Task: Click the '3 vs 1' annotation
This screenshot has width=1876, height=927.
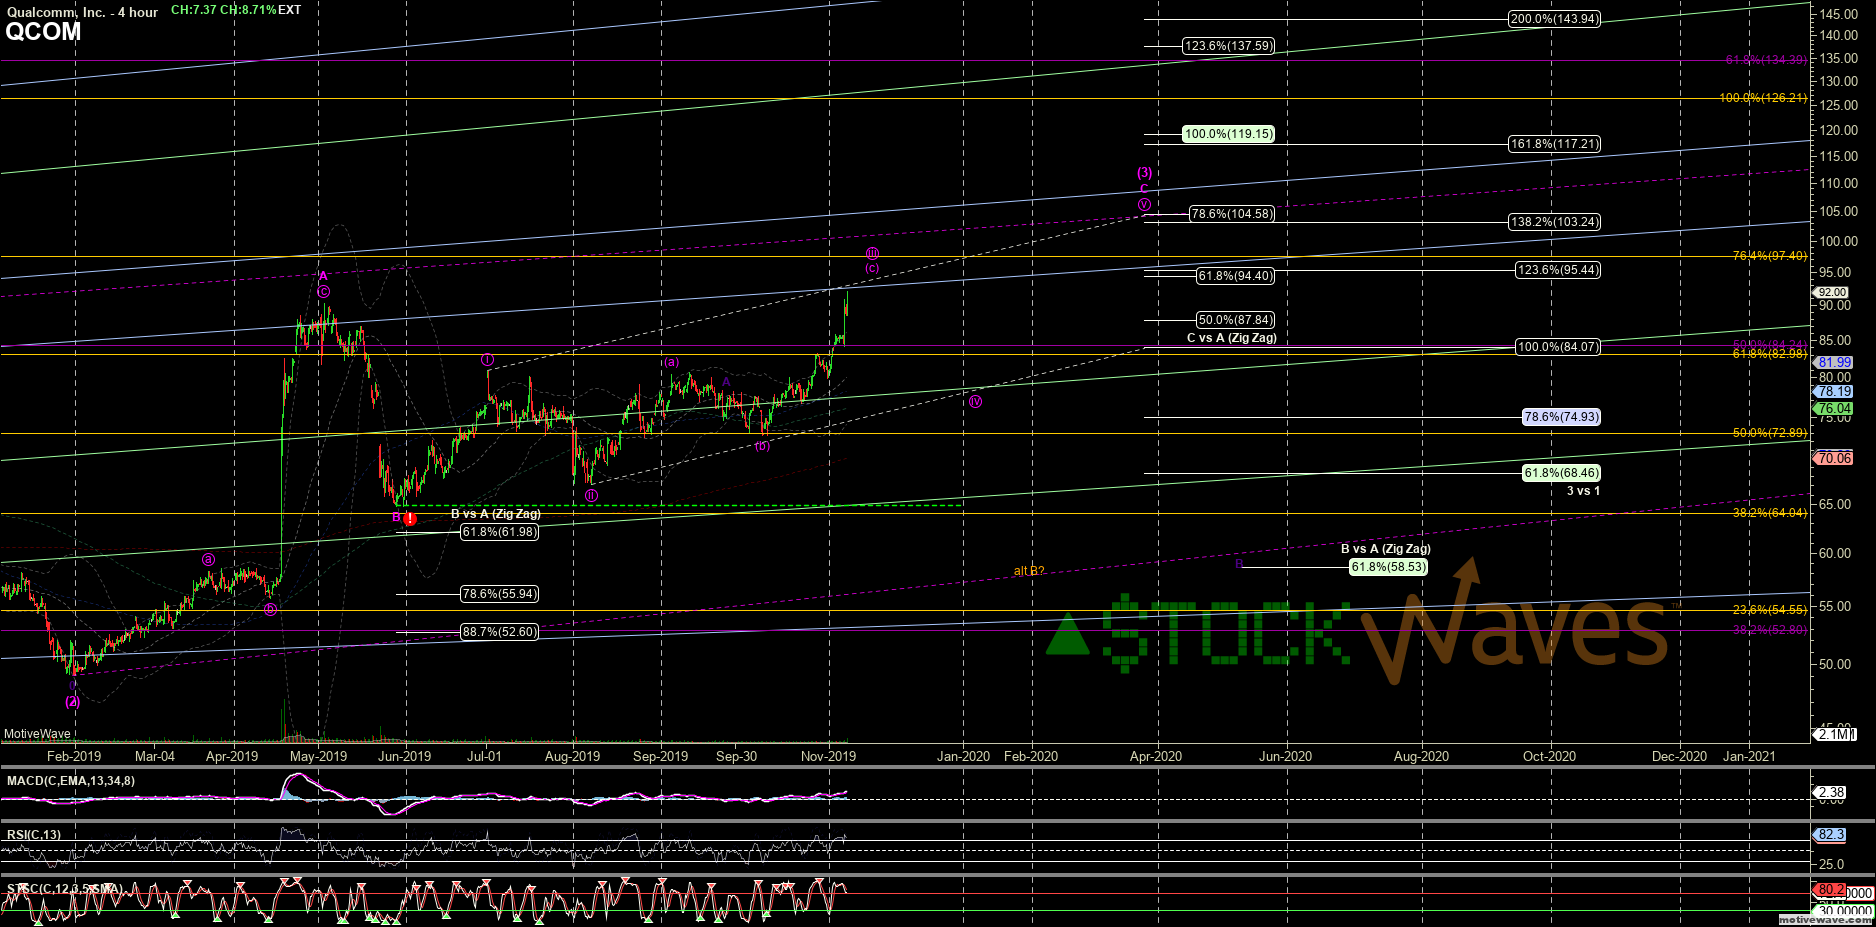Action: 1583,491
